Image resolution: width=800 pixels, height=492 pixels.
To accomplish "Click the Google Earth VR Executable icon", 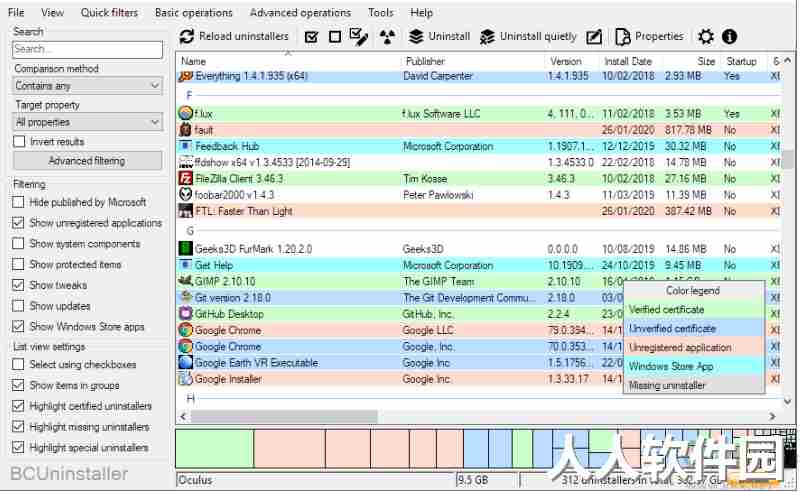I will click(x=186, y=362).
